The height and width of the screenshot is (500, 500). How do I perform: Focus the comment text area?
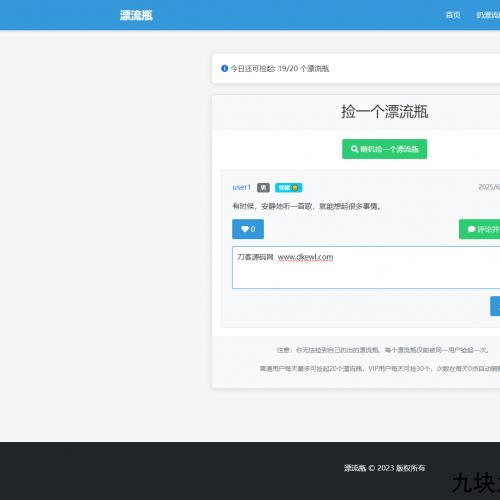point(366,267)
